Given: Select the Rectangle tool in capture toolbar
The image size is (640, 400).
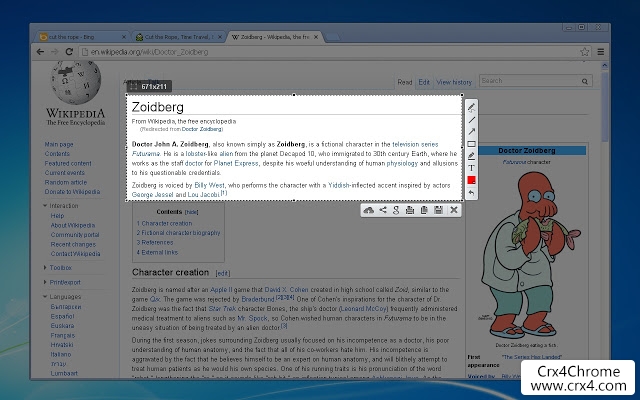Looking at the screenshot, I should coord(471,144).
